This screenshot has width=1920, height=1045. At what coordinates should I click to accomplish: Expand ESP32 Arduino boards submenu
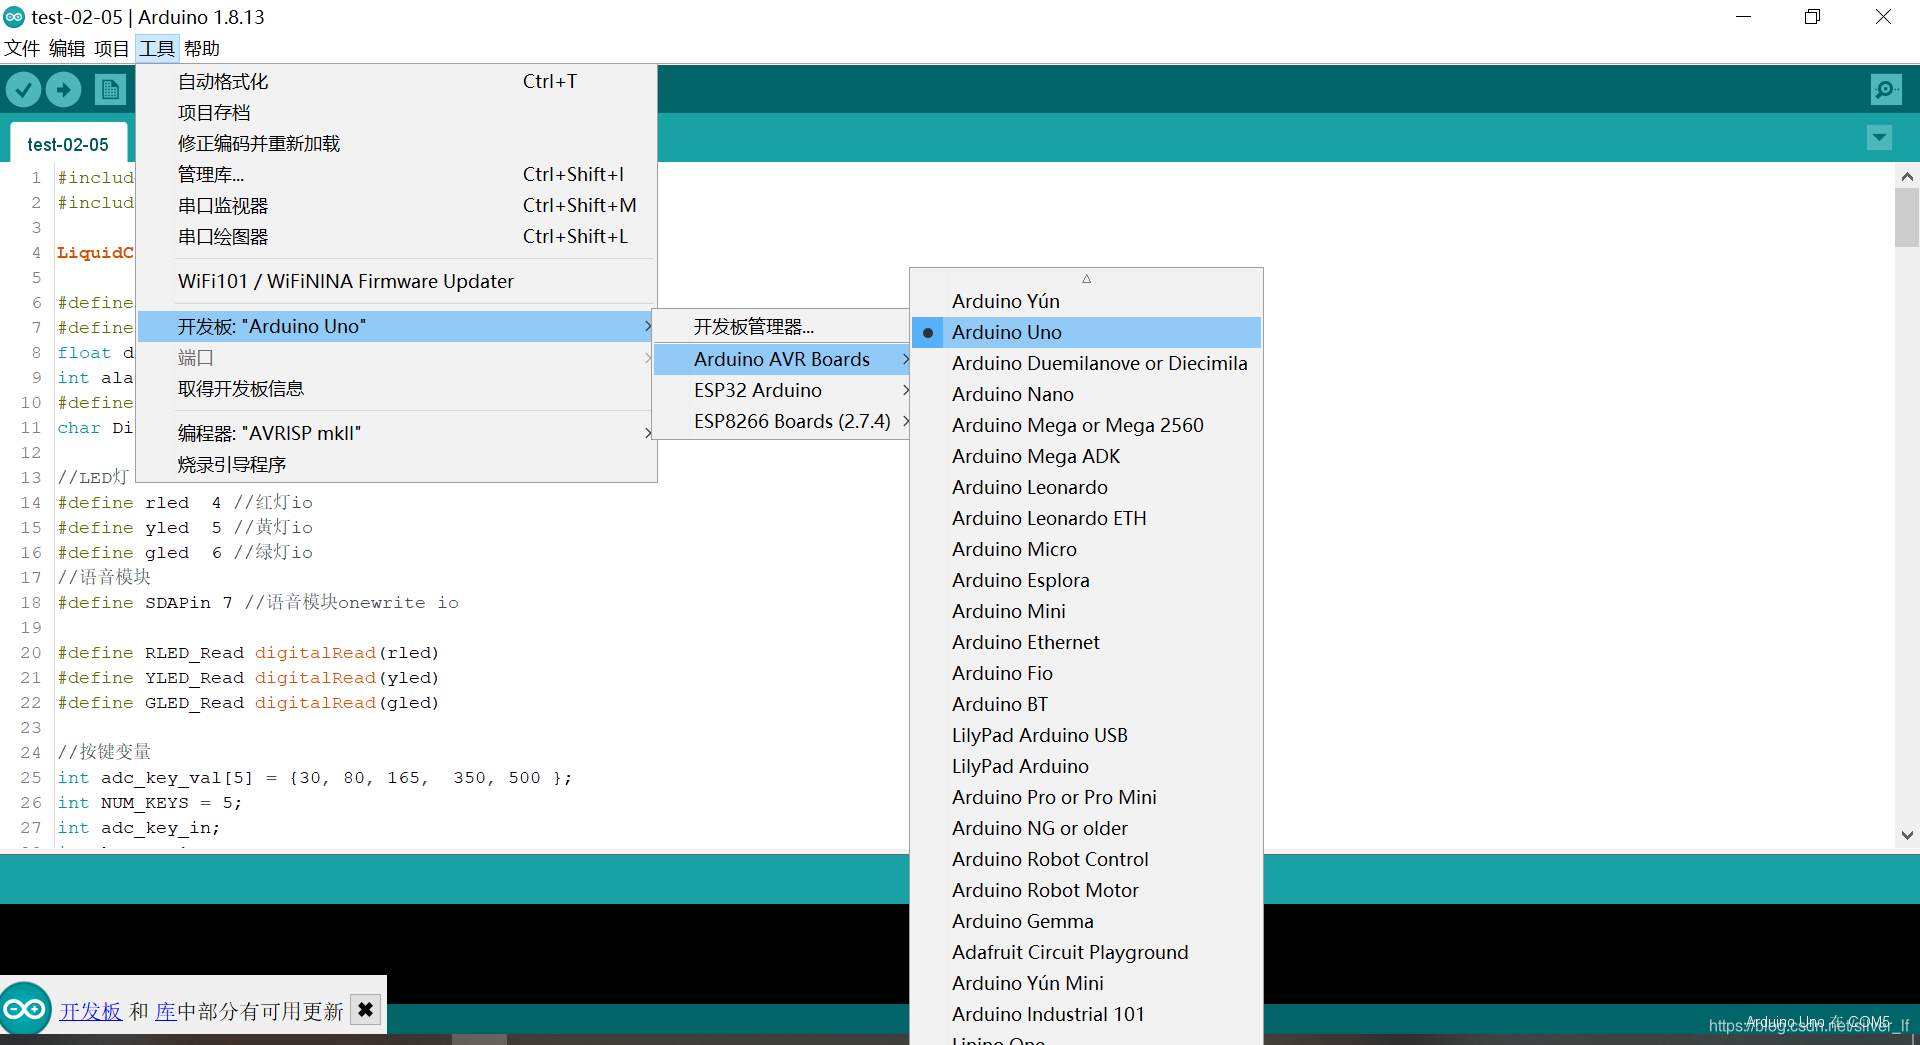(x=781, y=390)
